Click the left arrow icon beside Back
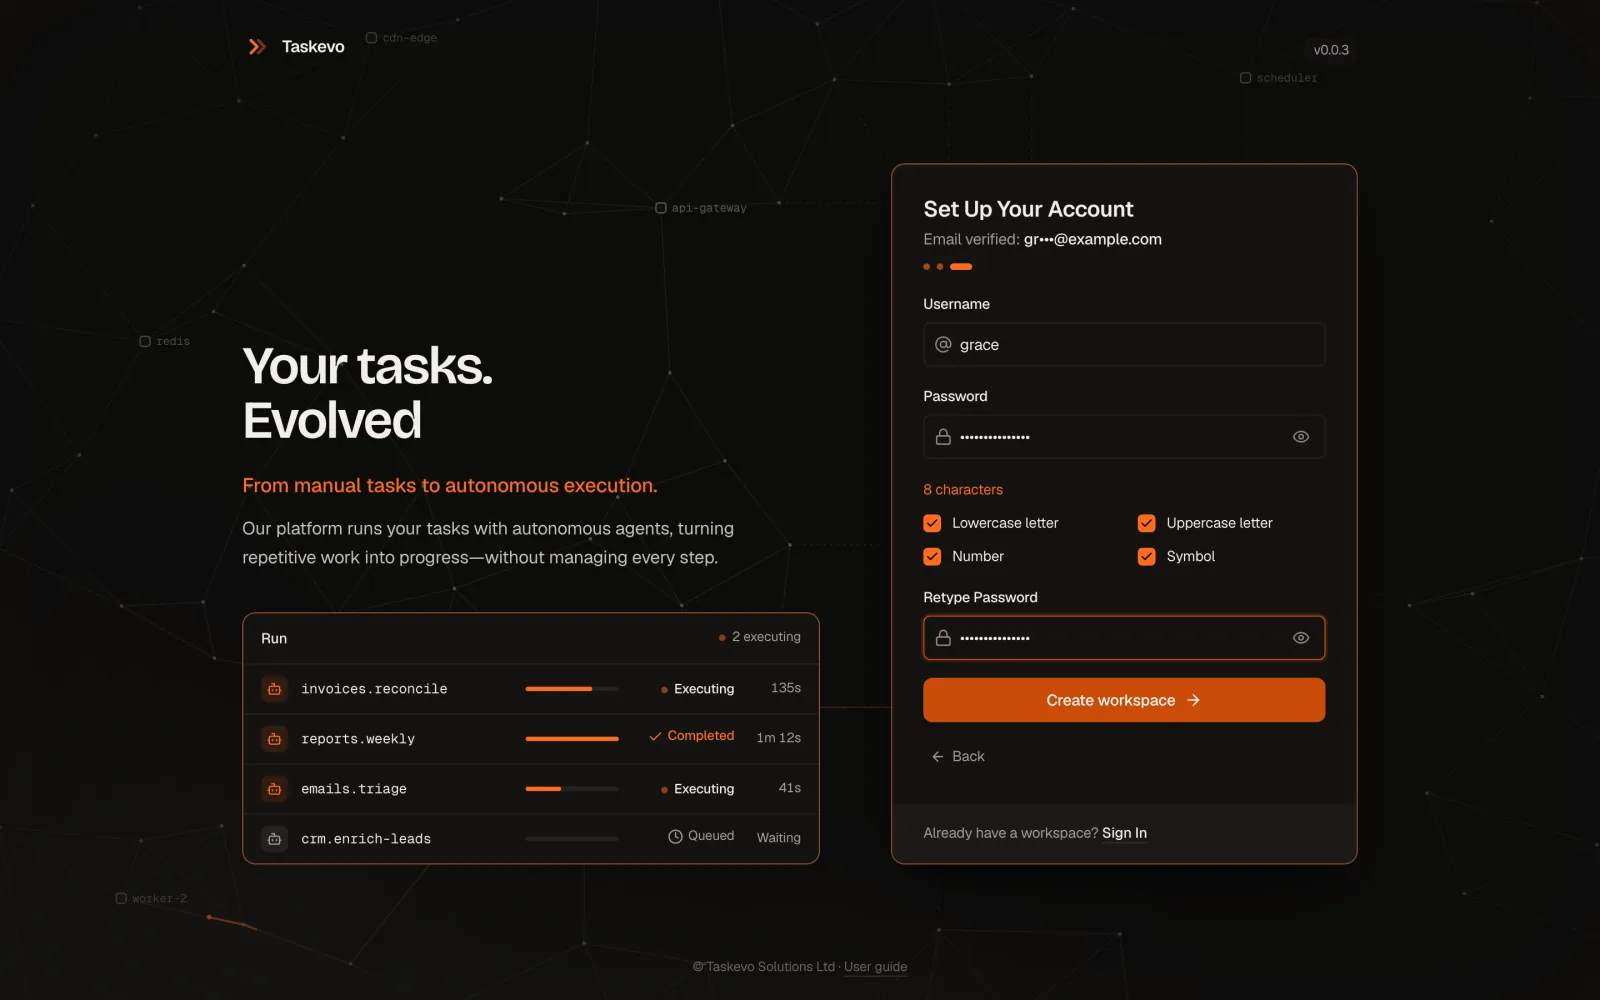 (x=937, y=757)
